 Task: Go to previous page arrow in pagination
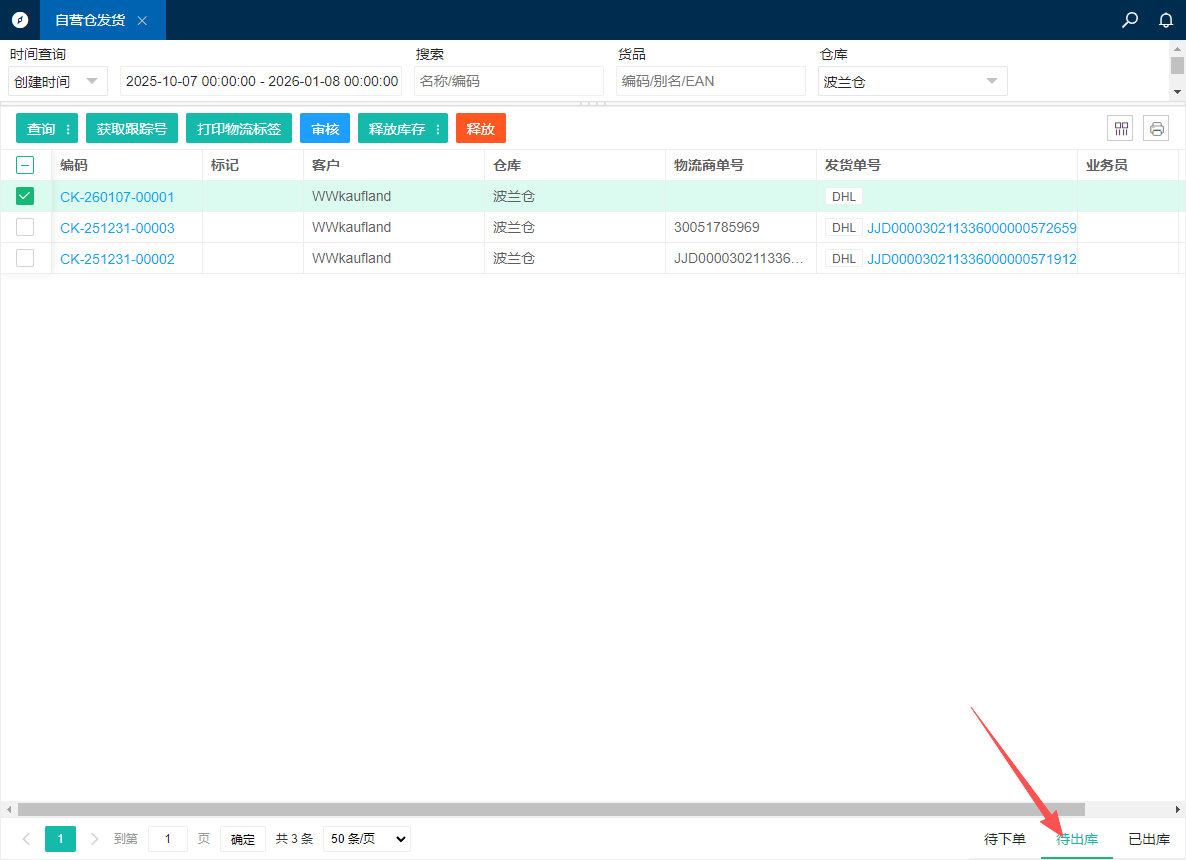coord(26,839)
